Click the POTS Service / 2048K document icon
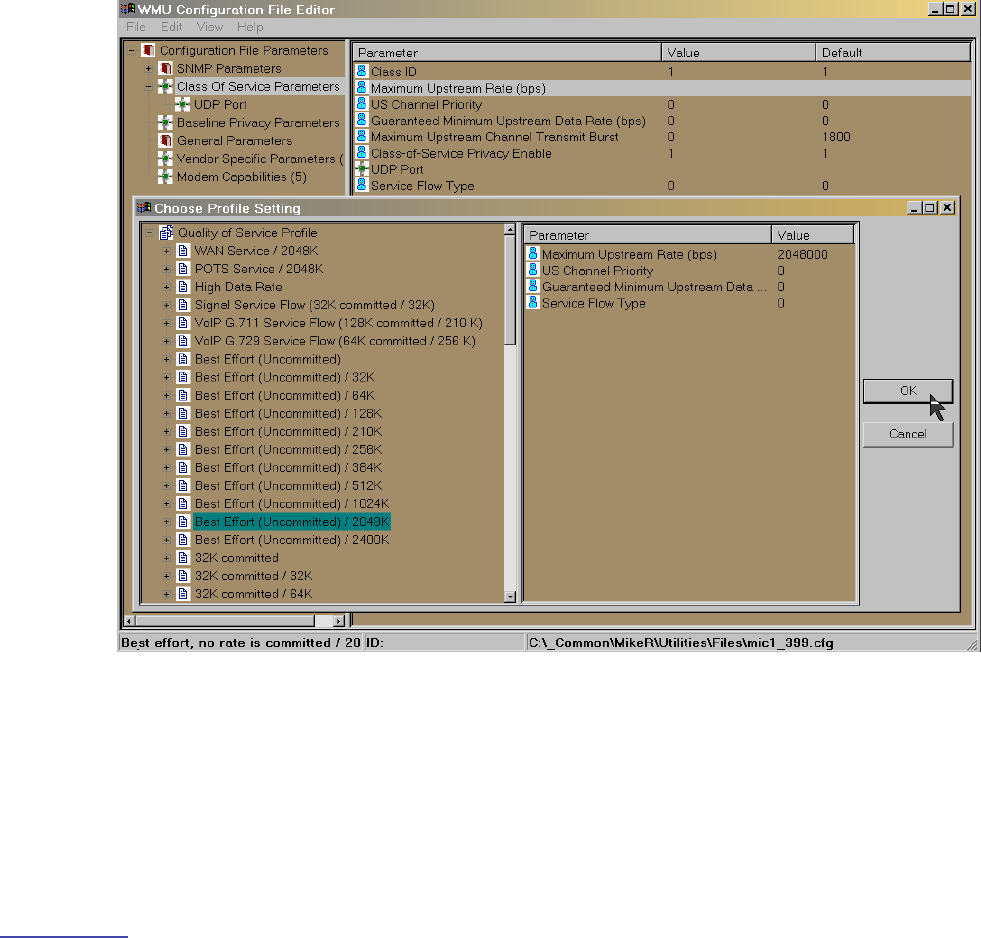This screenshot has width=981, height=938. pos(183,269)
